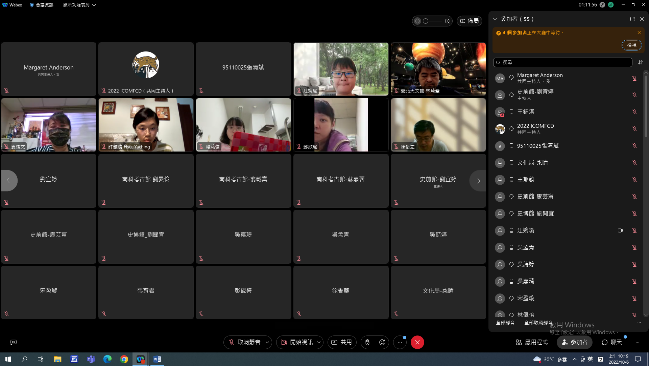Open Google Chrome from taskbar

point(124,359)
